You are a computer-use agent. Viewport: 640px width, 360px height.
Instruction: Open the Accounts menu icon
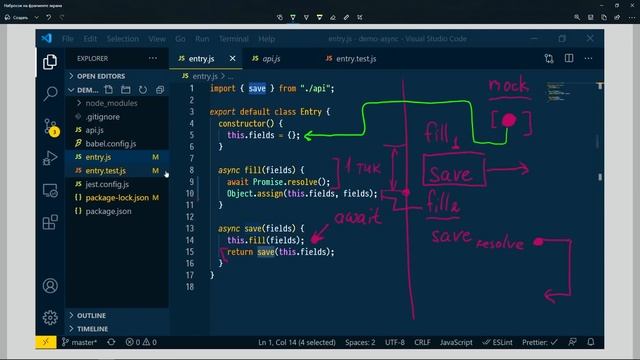pyautogui.click(x=50, y=286)
